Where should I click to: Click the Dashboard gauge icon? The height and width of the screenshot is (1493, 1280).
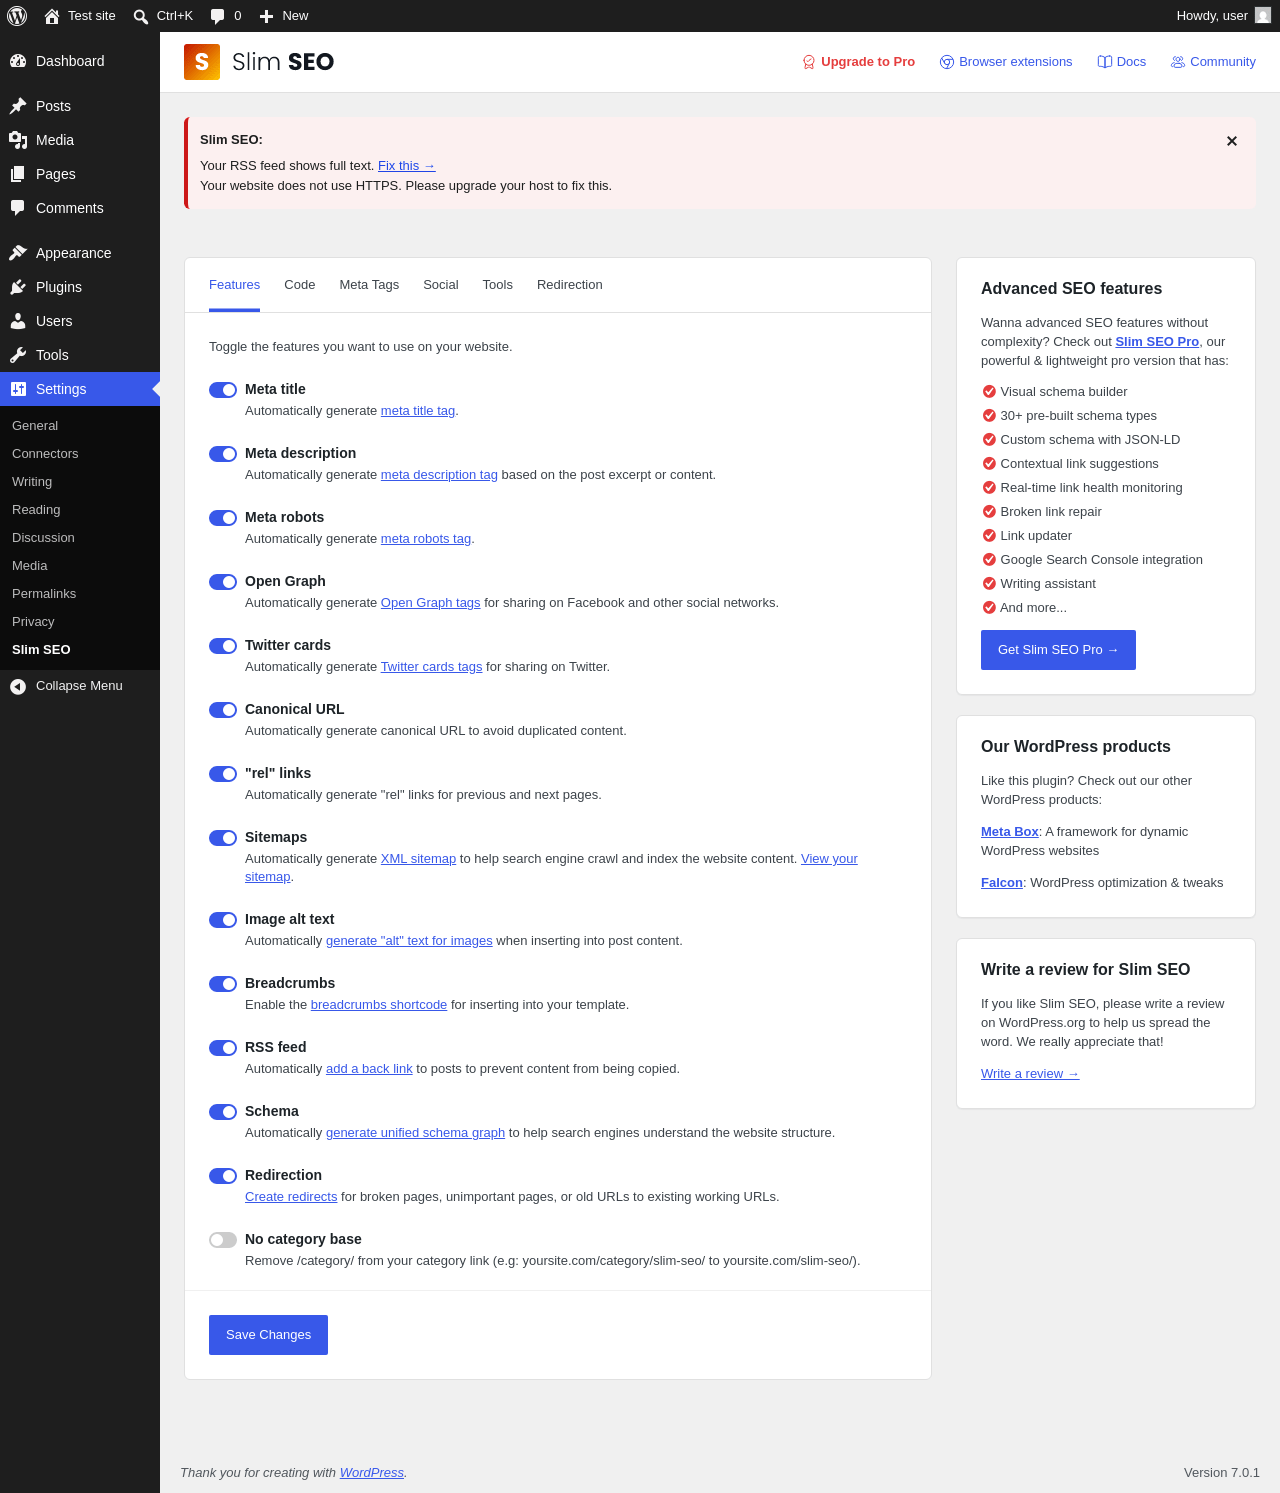[18, 61]
